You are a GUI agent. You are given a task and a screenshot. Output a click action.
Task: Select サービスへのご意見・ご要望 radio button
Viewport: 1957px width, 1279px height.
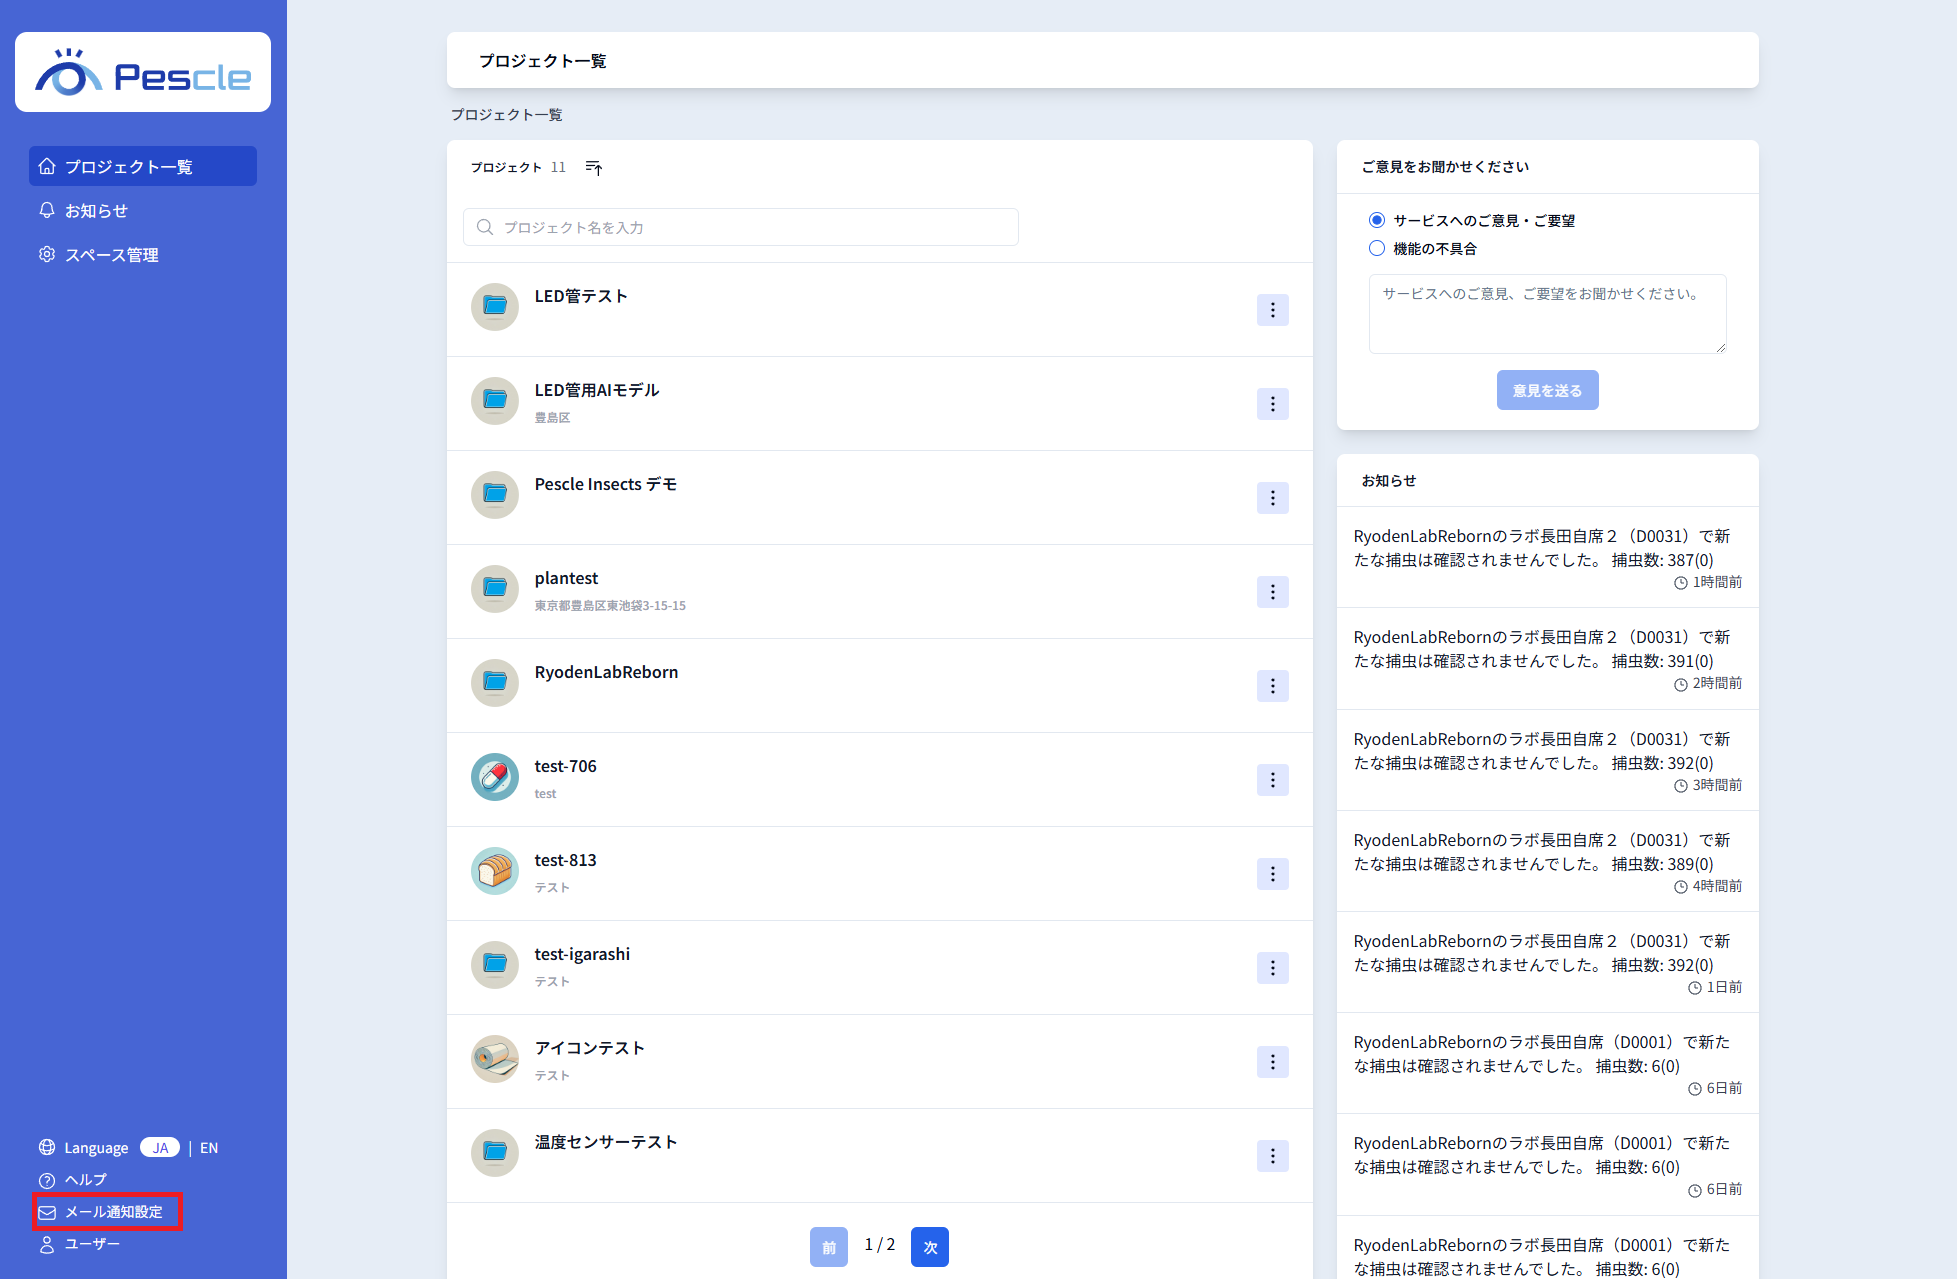point(1377,220)
